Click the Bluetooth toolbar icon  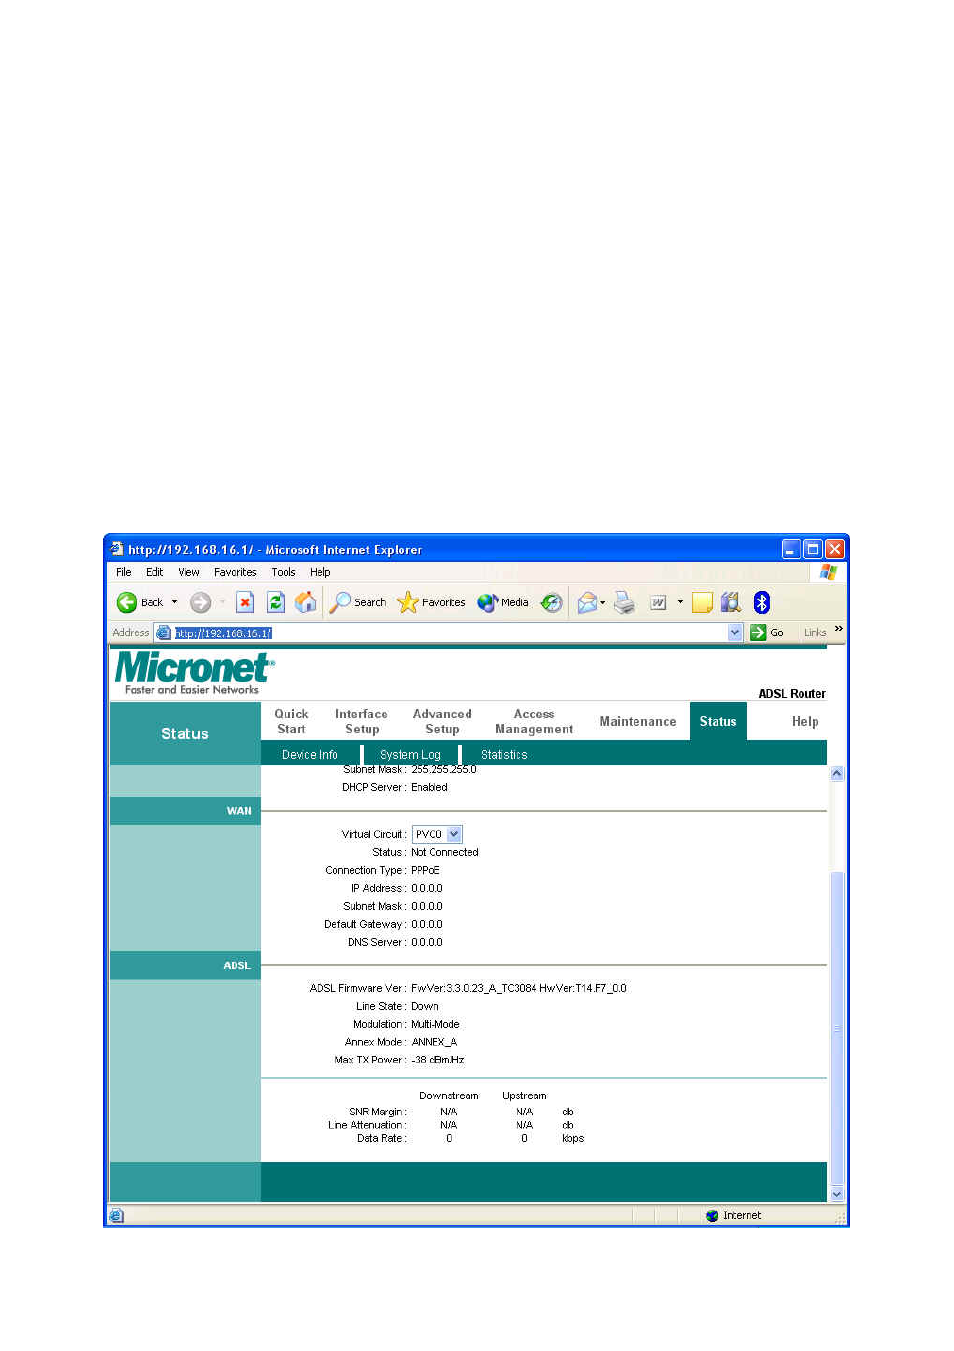click(x=762, y=602)
